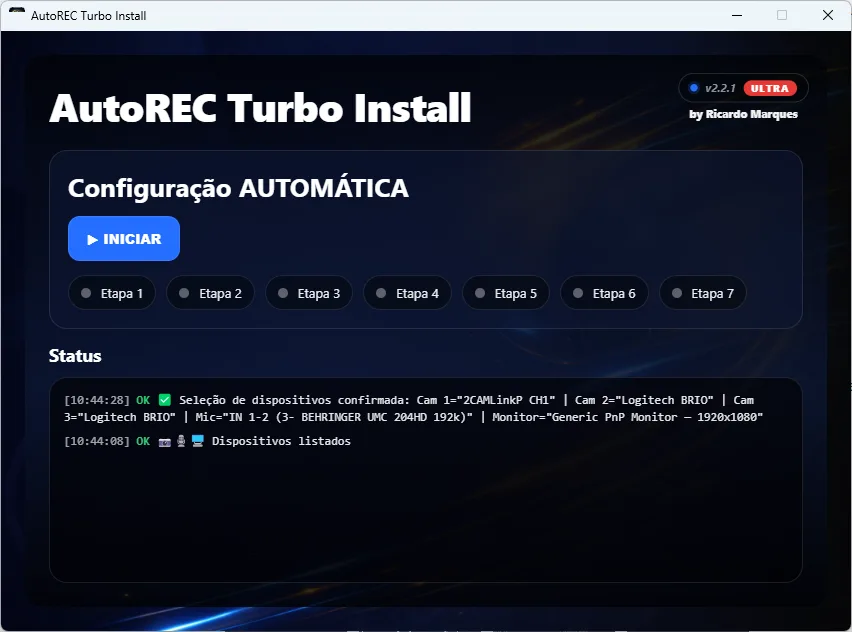Close the AutoREC Turbo Install window
This screenshot has height=632, width=852.
[x=828, y=15]
